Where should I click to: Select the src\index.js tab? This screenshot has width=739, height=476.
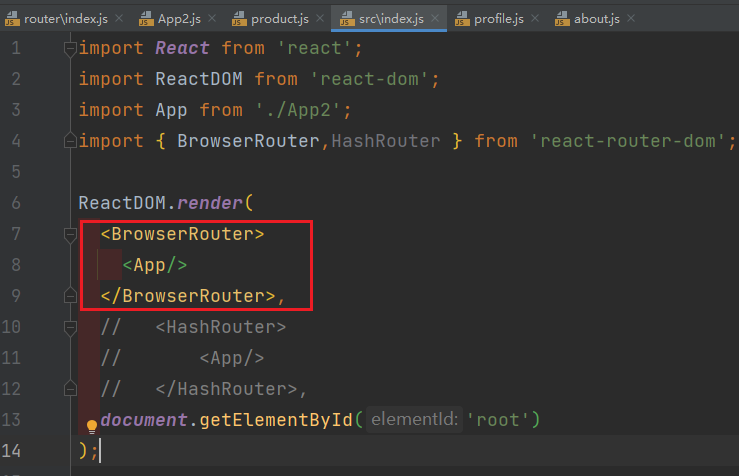(x=391, y=19)
